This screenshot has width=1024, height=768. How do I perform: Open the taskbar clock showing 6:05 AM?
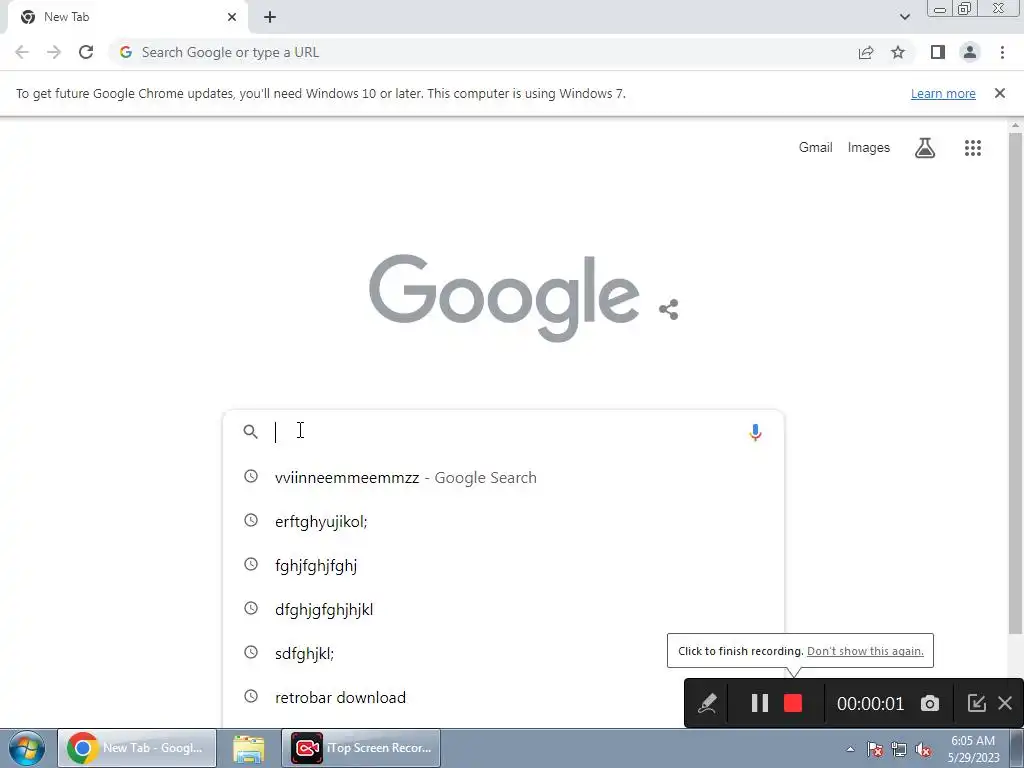973,749
